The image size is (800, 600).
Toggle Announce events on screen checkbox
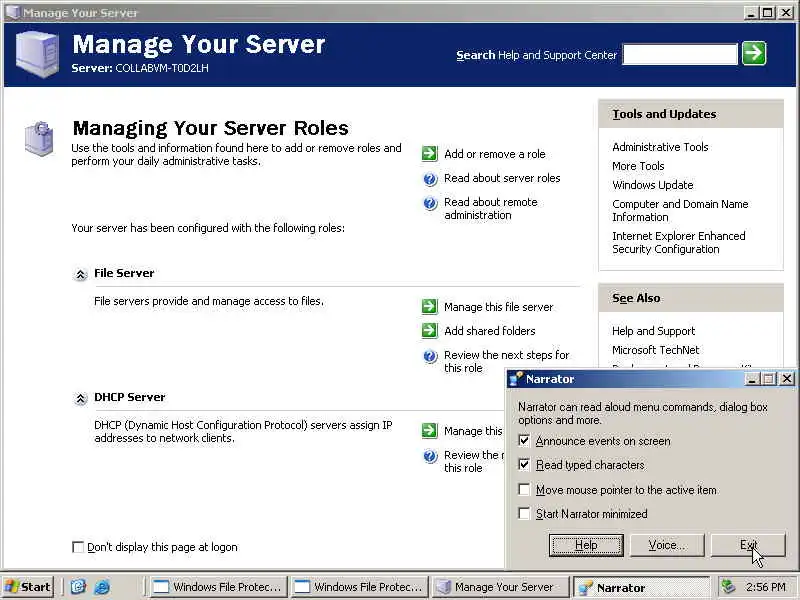(524, 440)
